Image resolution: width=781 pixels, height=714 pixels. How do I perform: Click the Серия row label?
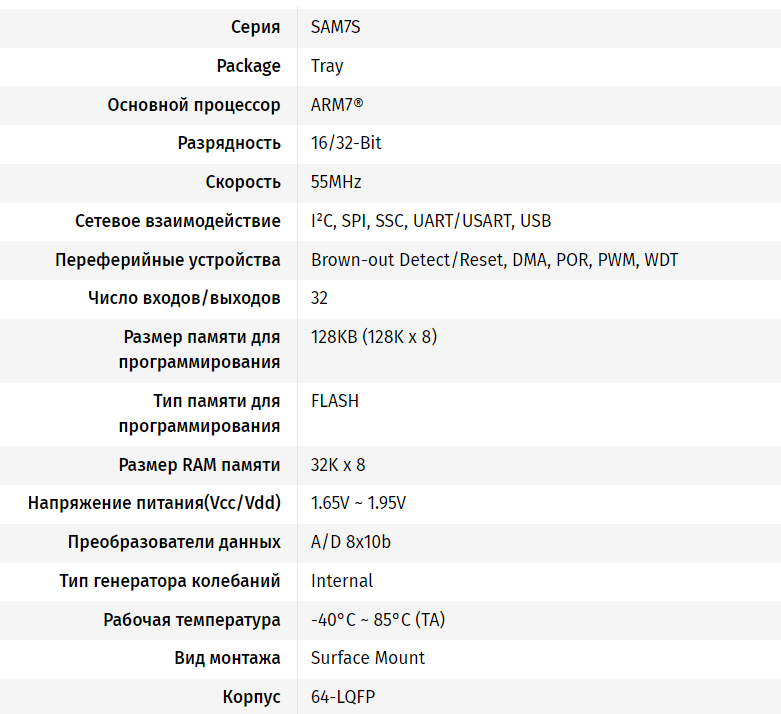[x=256, y=27]
